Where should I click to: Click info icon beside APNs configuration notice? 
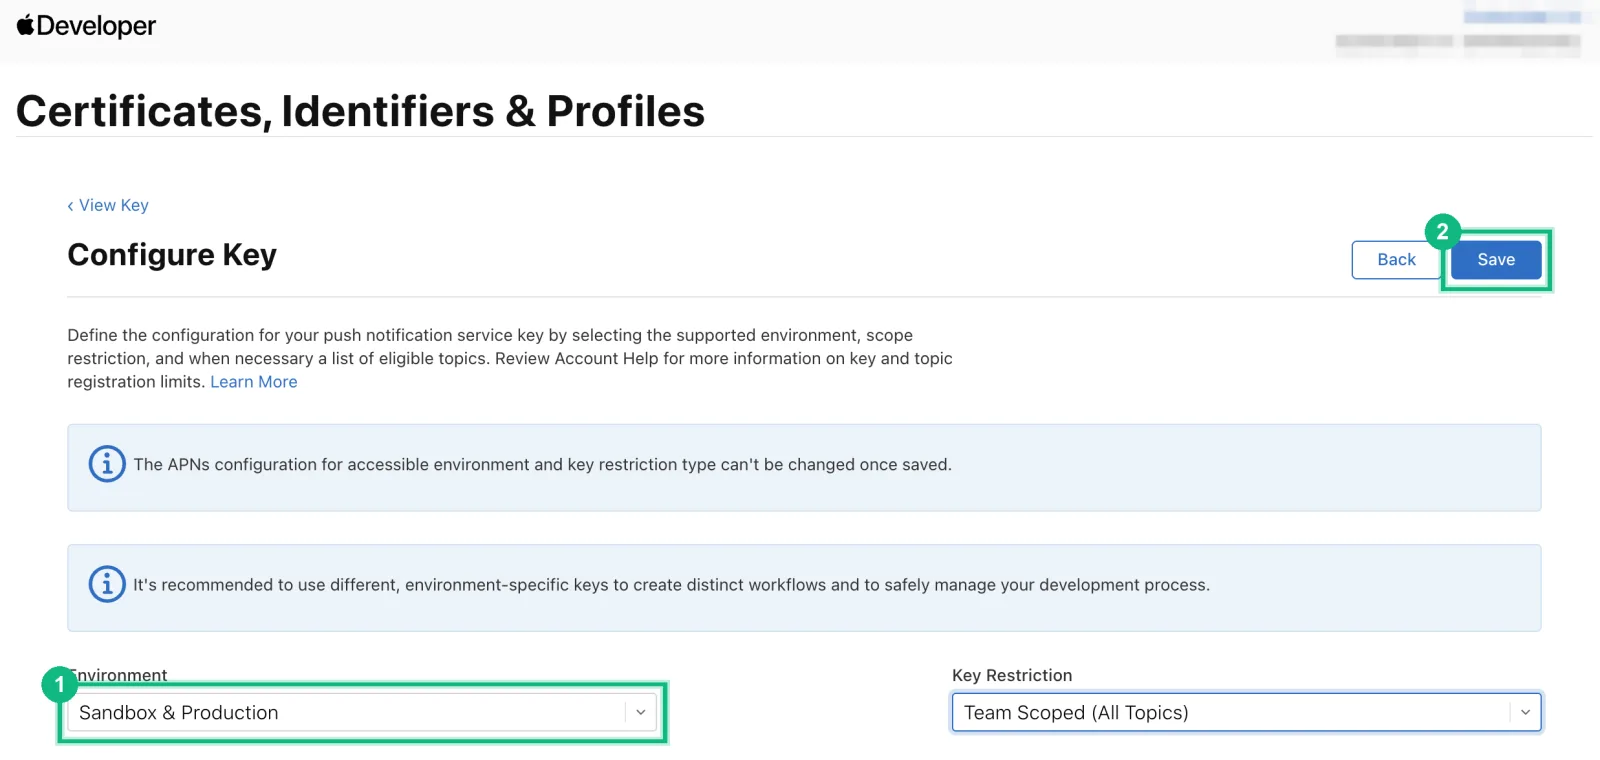[x=107, y=464]
